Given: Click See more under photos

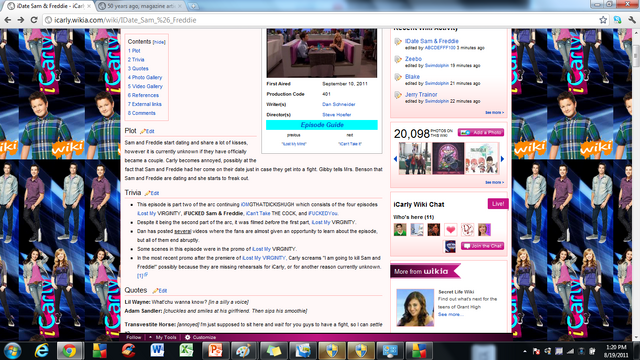Looking at the screenshot, I should pos(495,182).
